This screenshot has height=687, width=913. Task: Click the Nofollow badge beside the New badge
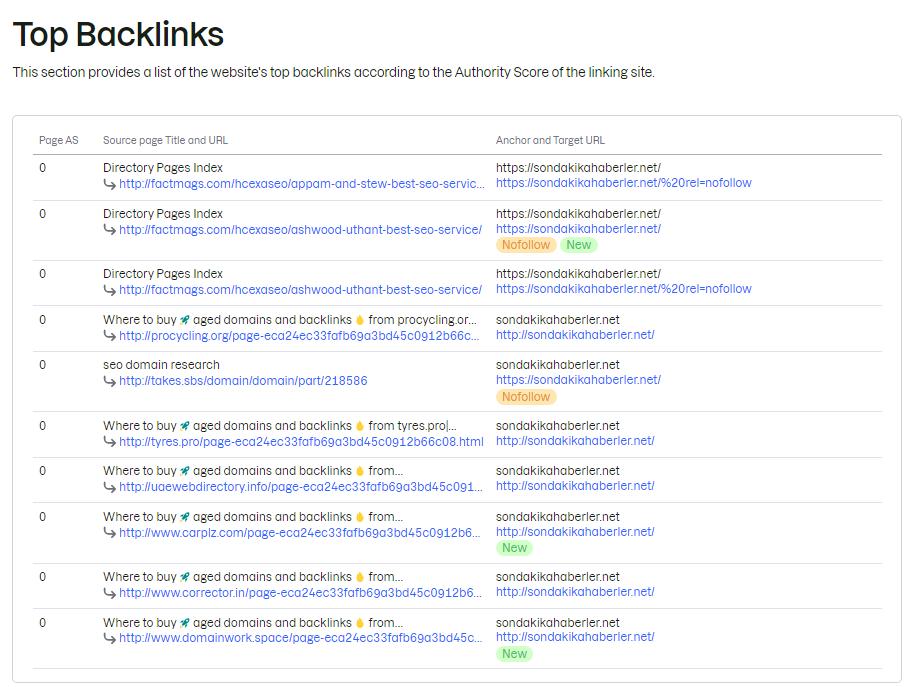tap(526, 245)
